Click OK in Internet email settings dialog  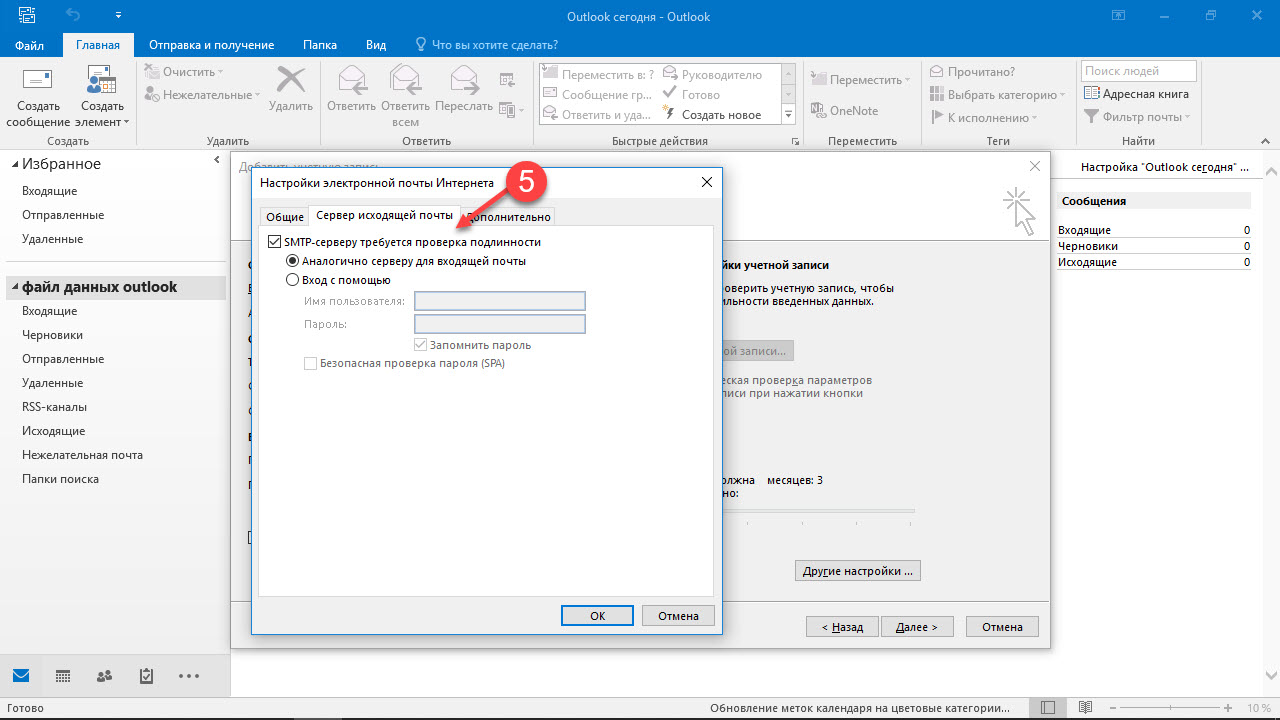pos(597,616)
